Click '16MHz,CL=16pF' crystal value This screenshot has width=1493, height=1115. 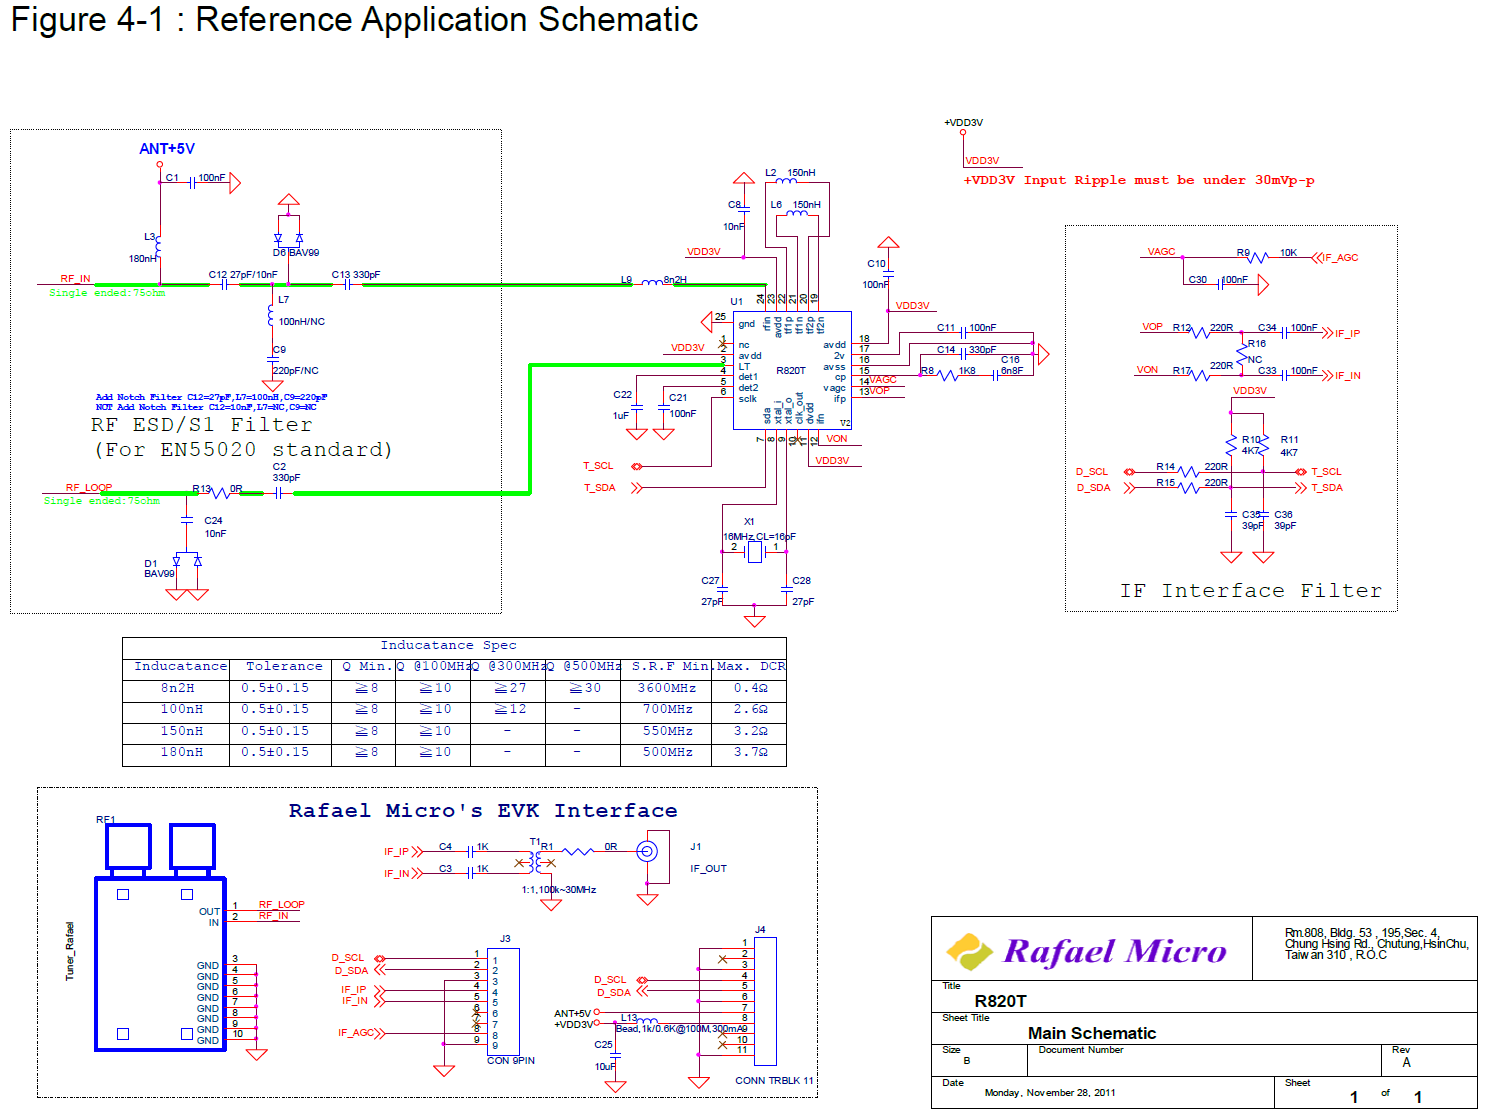[x=759, y=537]
